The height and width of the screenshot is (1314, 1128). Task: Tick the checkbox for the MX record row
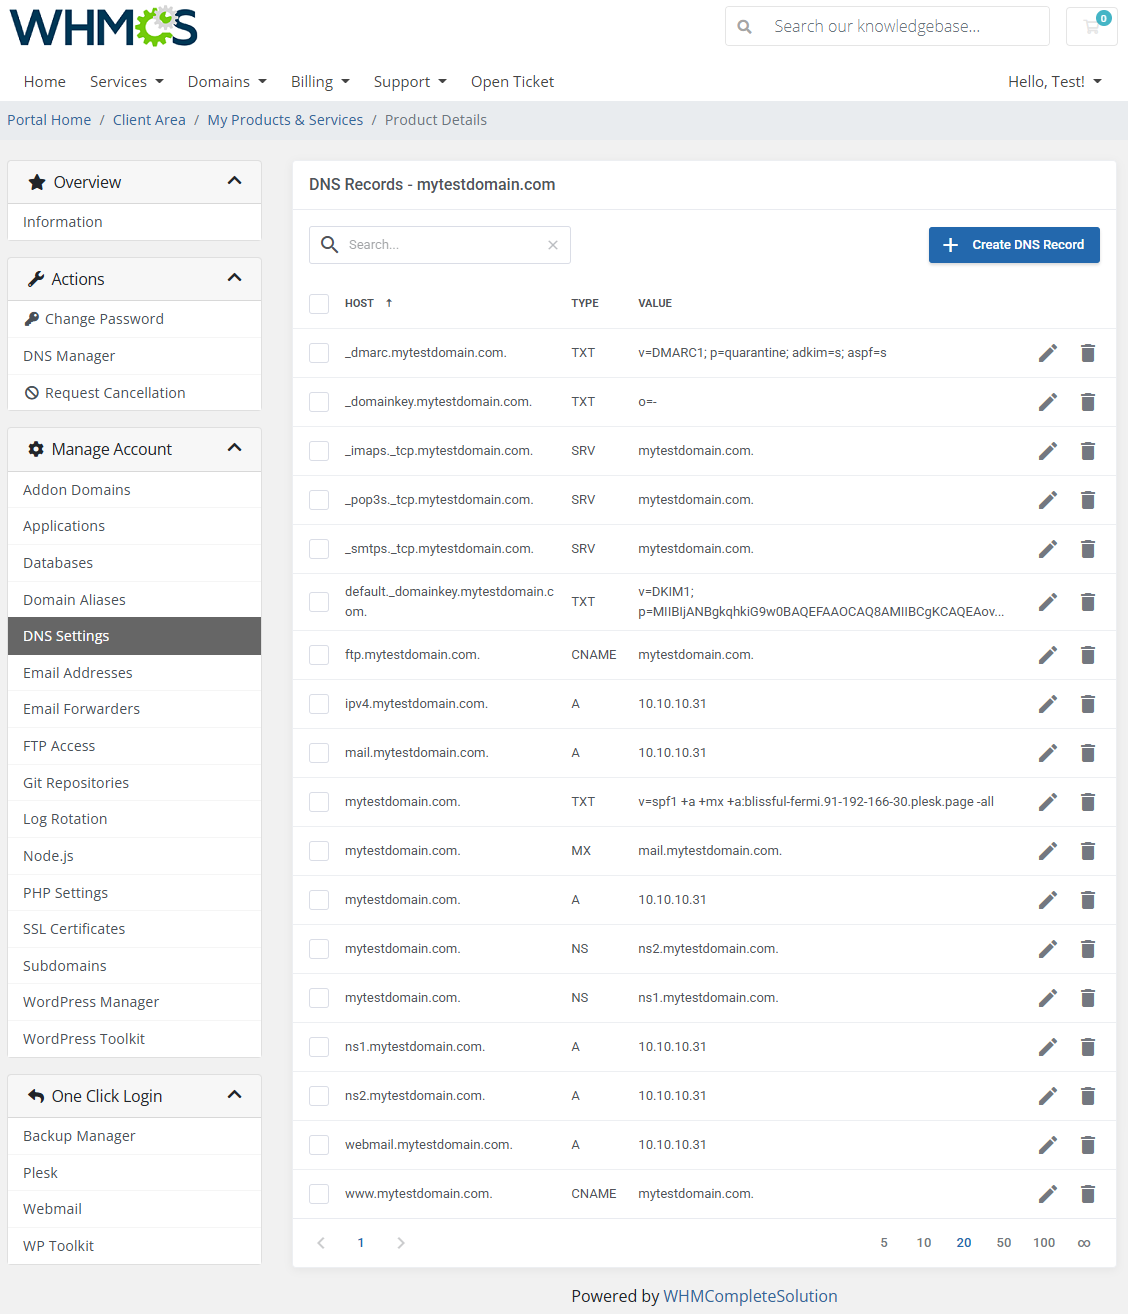coord(319,850)
